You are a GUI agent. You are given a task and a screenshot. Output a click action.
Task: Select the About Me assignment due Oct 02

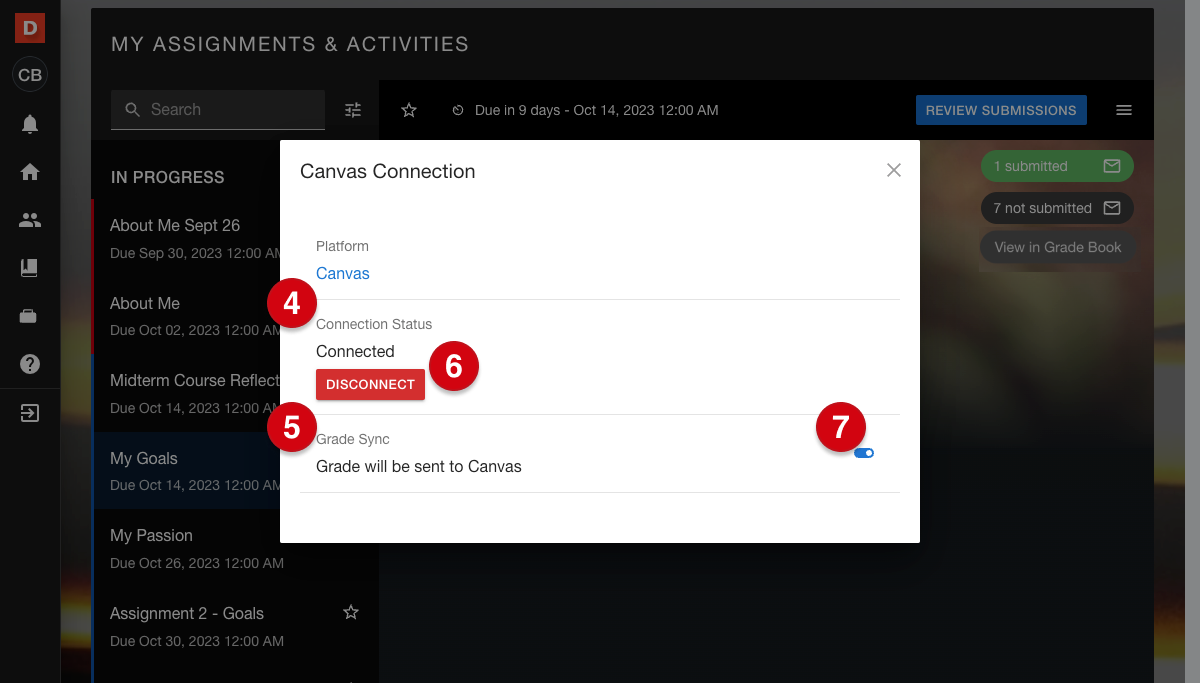(235, 316)
